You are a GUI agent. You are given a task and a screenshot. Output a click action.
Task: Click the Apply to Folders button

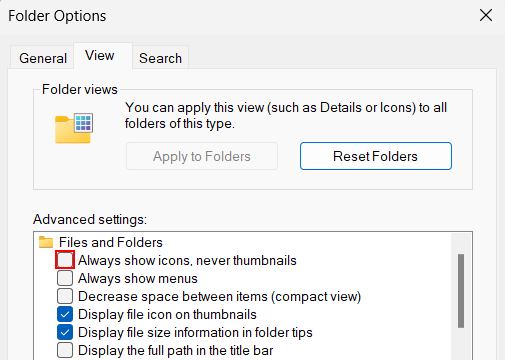pyautogui.click(x=202, y=156)
